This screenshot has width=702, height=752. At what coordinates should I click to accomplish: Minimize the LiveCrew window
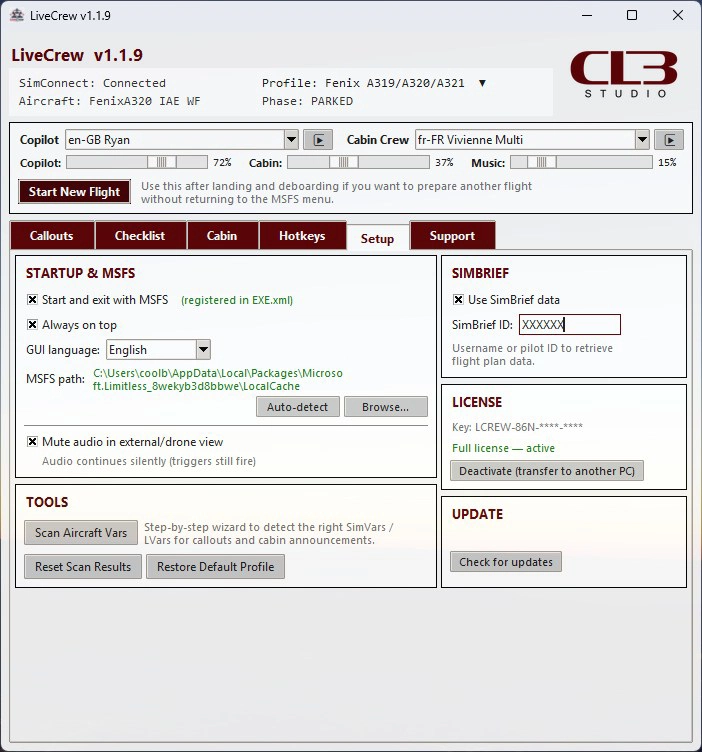point(587,15)
